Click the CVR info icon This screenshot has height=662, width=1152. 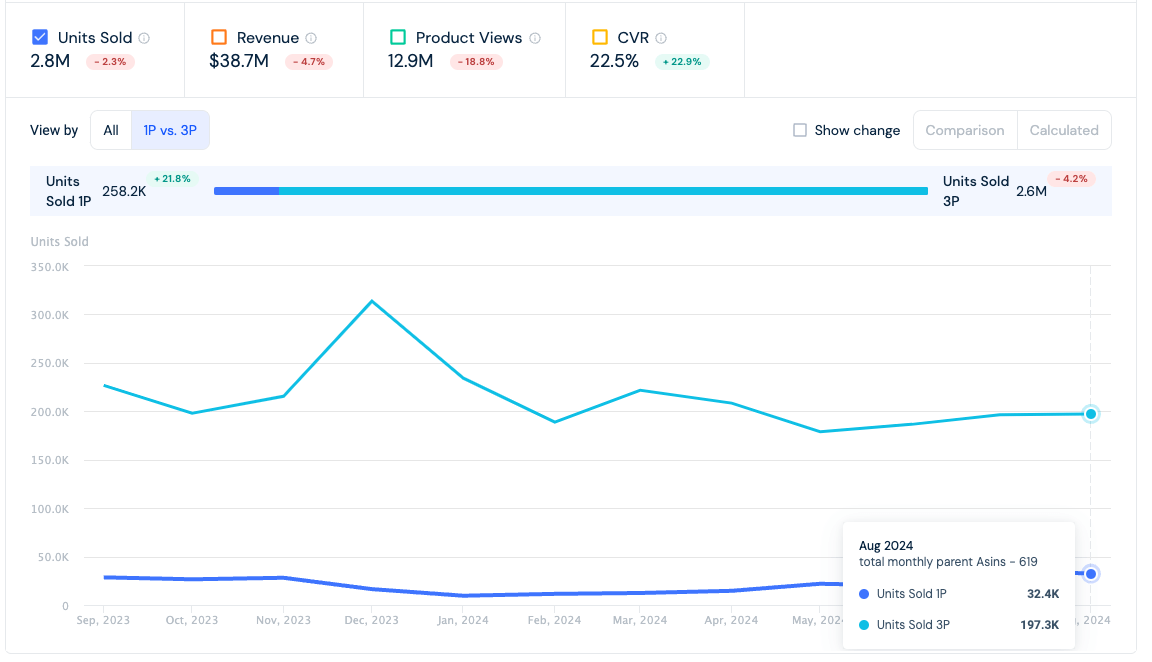pyautogui.click(x=661, y=38)
